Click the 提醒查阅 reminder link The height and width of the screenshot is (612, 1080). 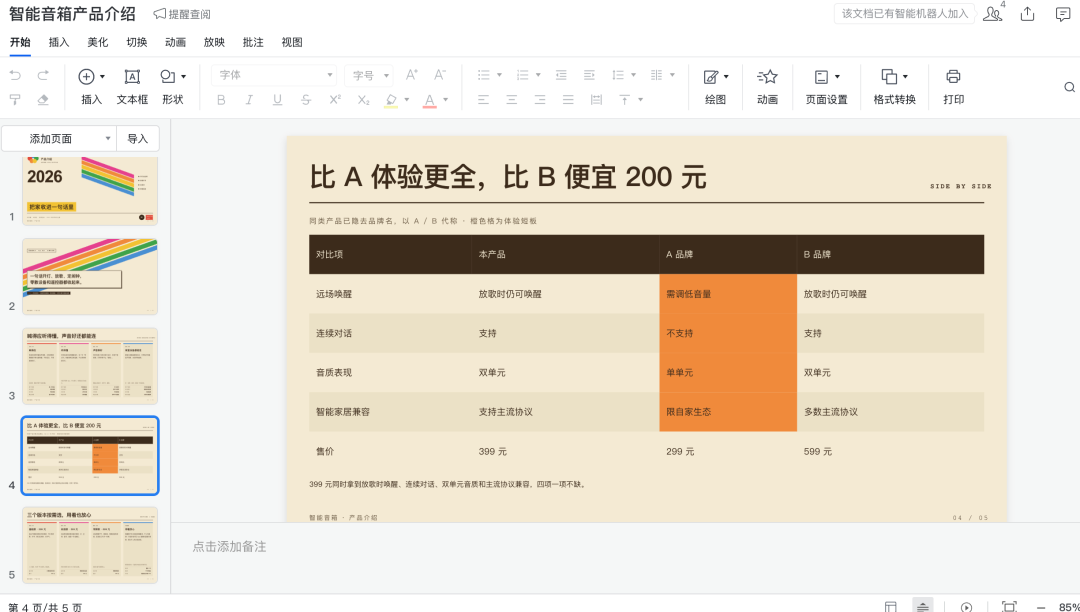[x=182, y=14]
